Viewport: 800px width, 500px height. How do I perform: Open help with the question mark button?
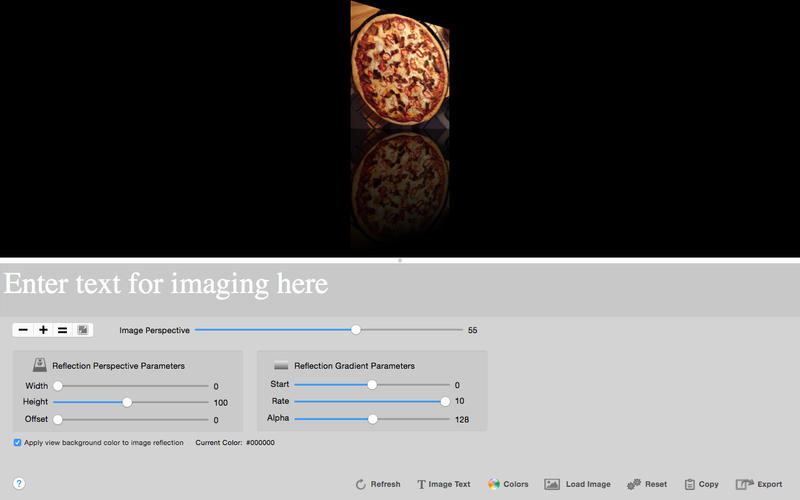19,483
